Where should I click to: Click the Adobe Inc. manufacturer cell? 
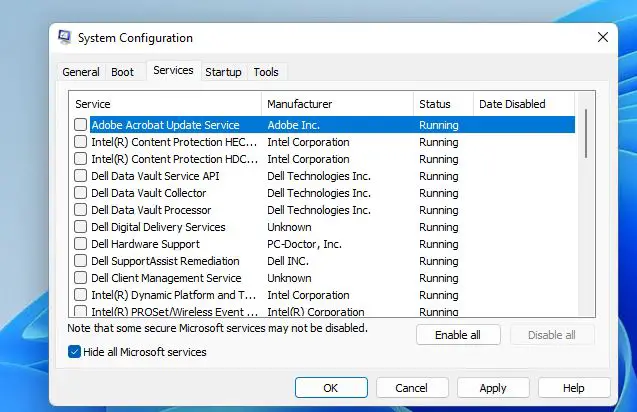click(x=293, y=125)
